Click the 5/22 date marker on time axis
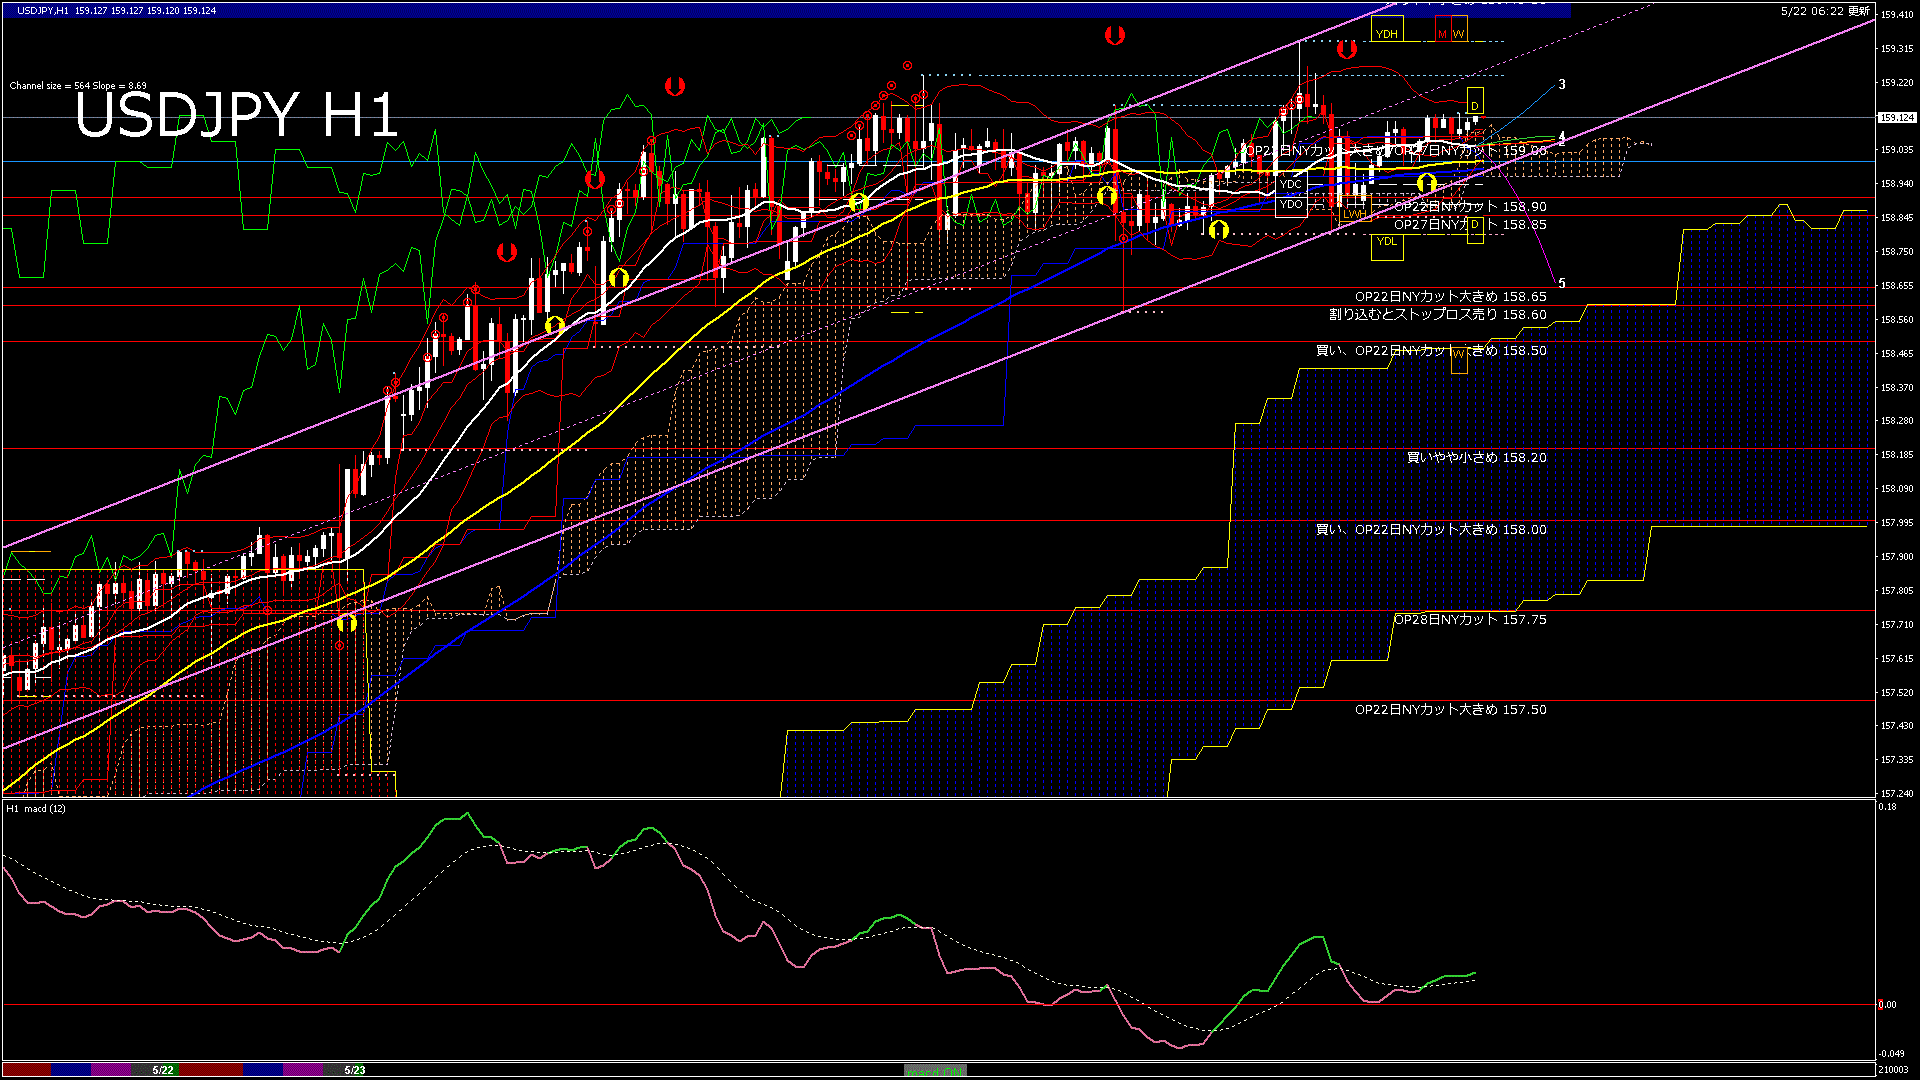1920x1080 pixels. [x=163, y=1070]
